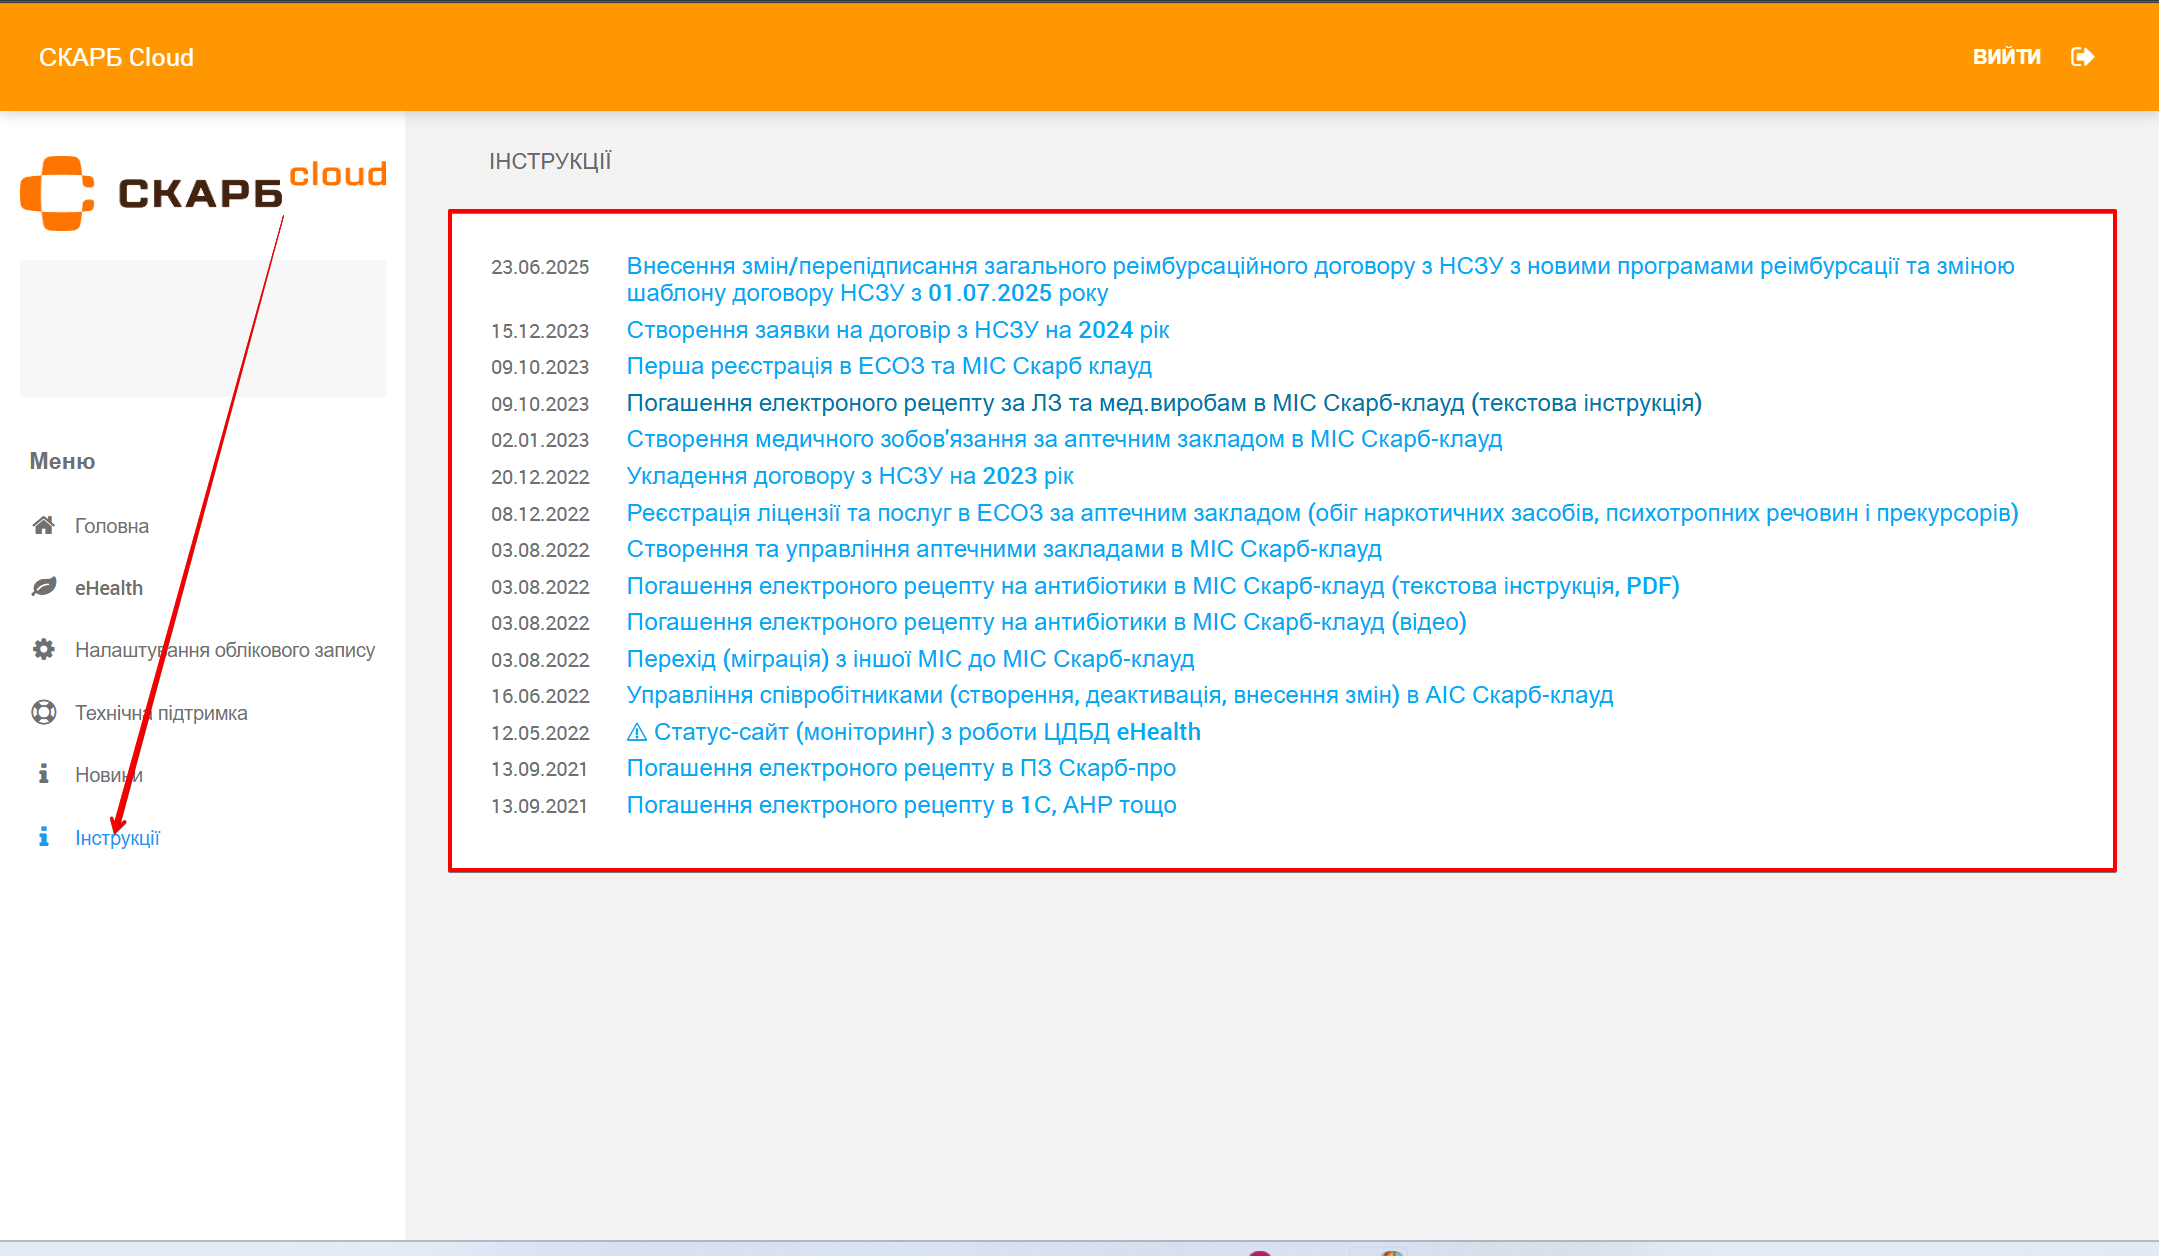Open Погашення електроного рецепту в 1С link

[900, 805]
